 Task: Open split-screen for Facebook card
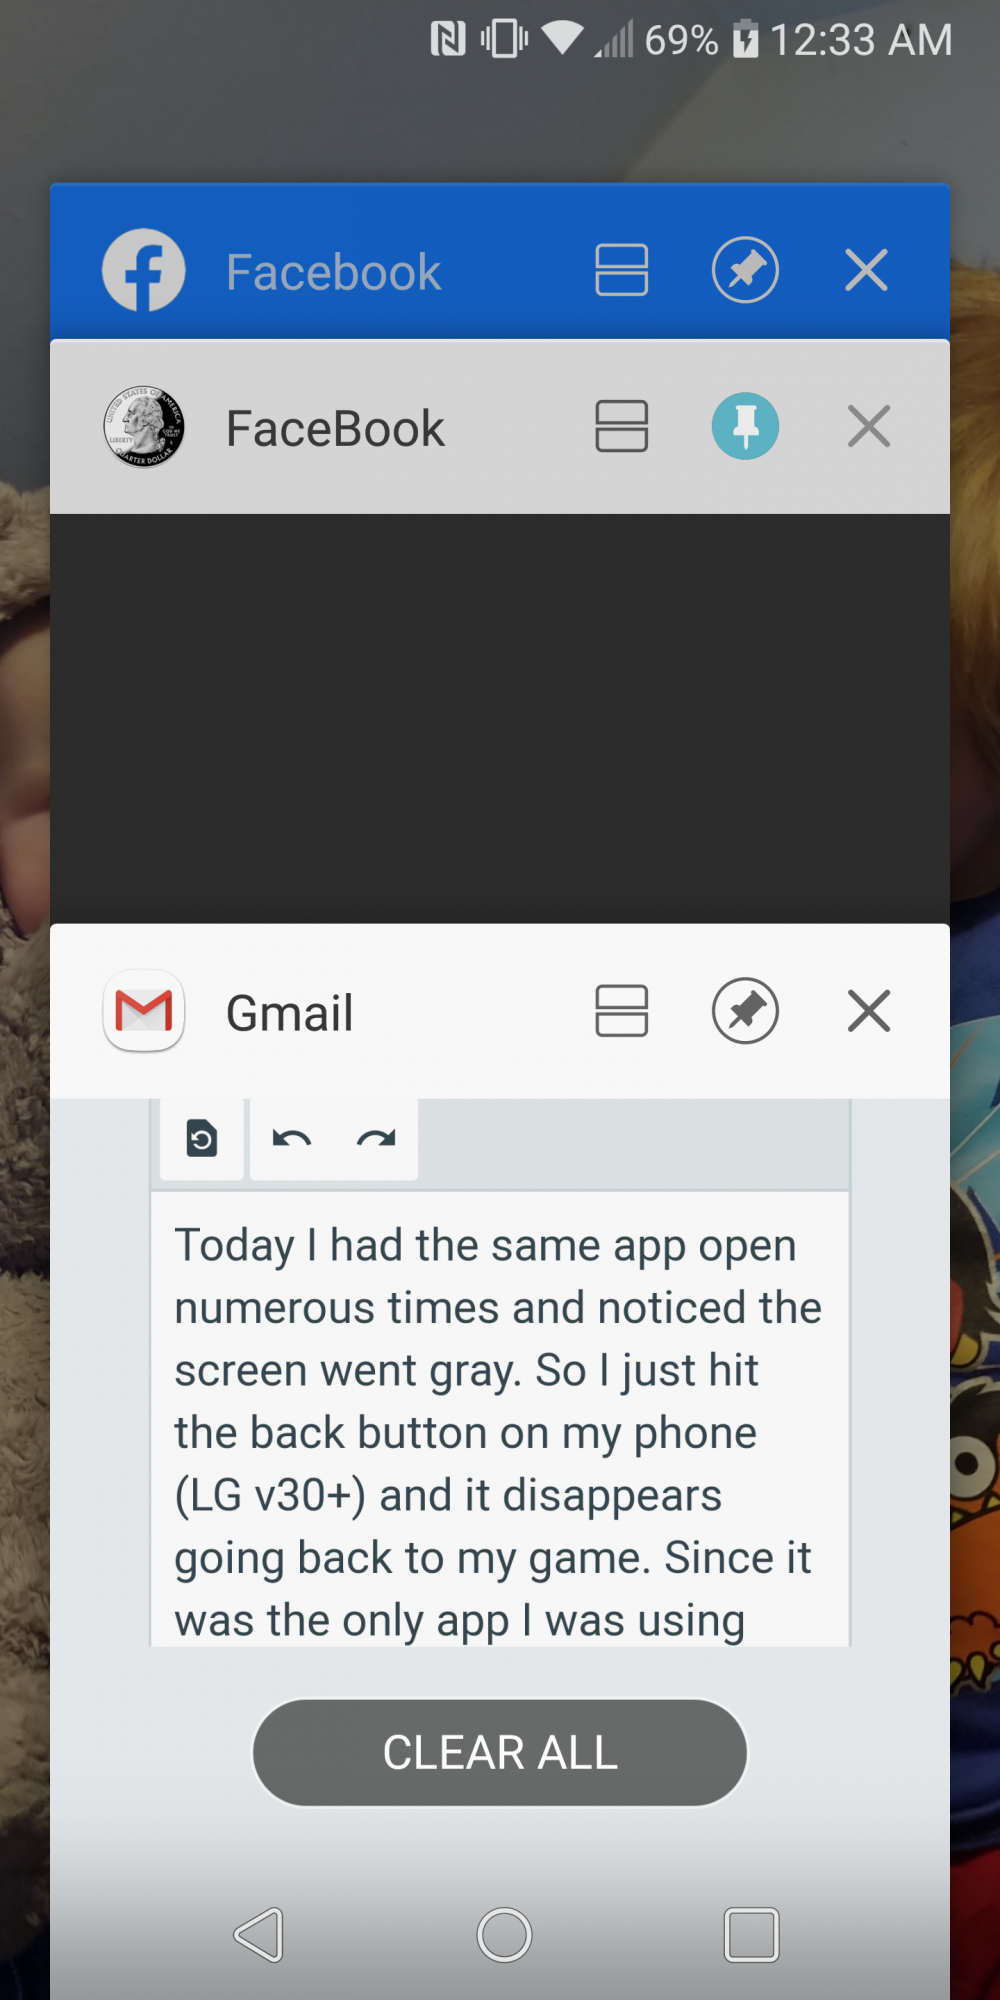[x=622, y=270]
